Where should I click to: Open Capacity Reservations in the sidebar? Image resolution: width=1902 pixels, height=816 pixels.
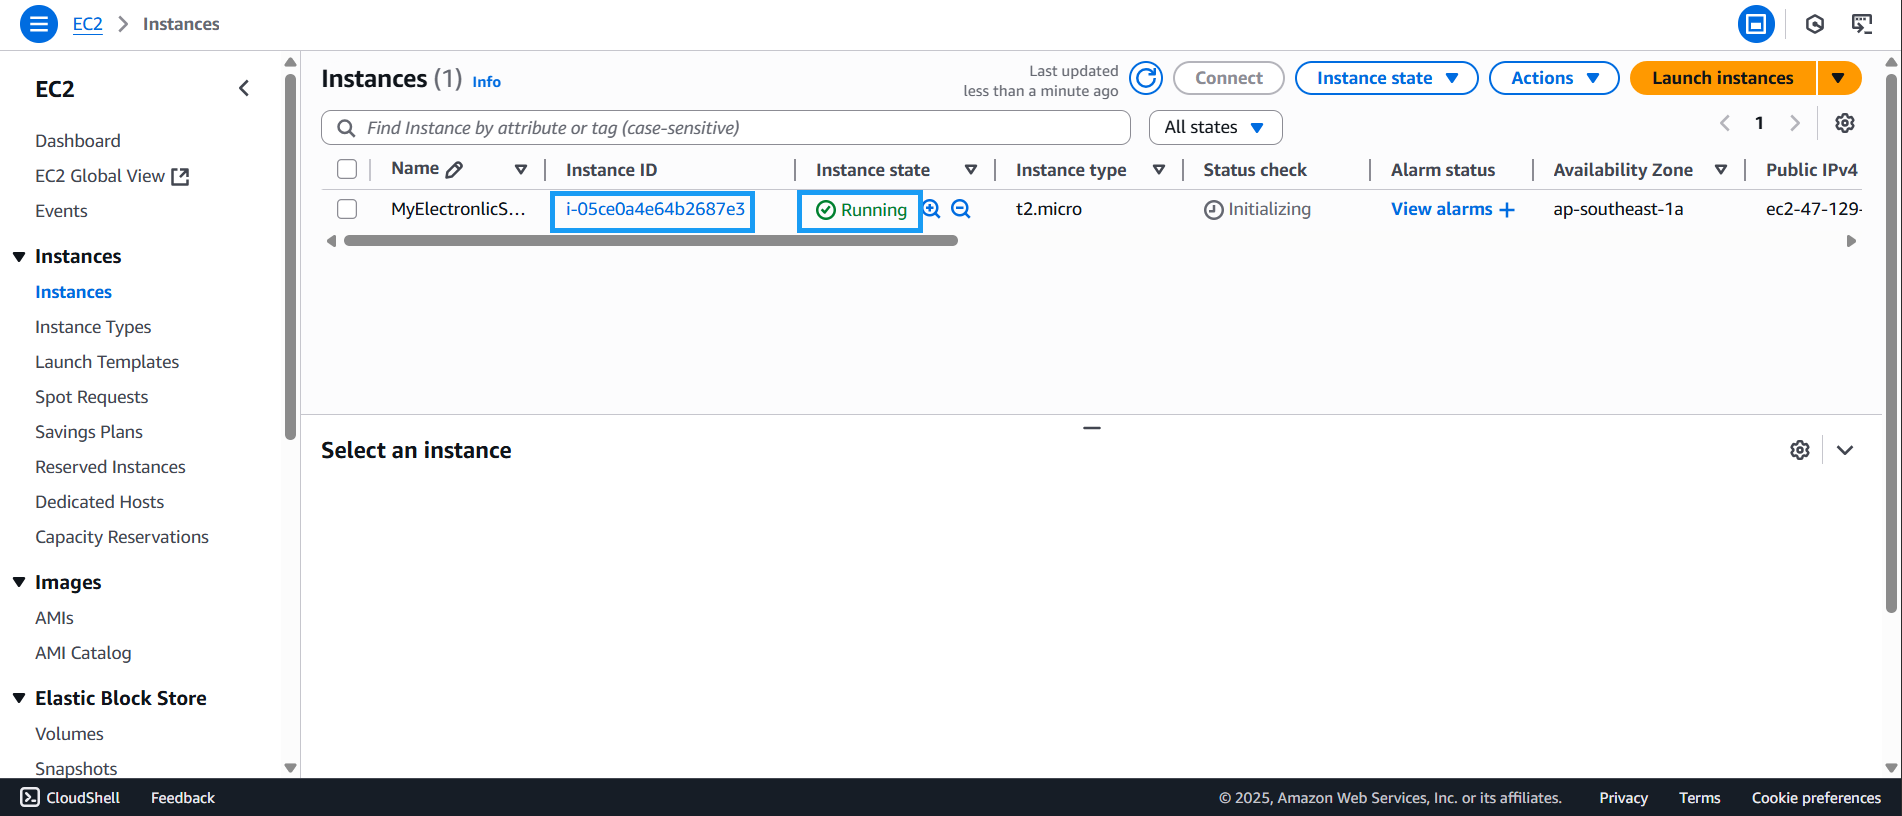click(x=122, y=537)
